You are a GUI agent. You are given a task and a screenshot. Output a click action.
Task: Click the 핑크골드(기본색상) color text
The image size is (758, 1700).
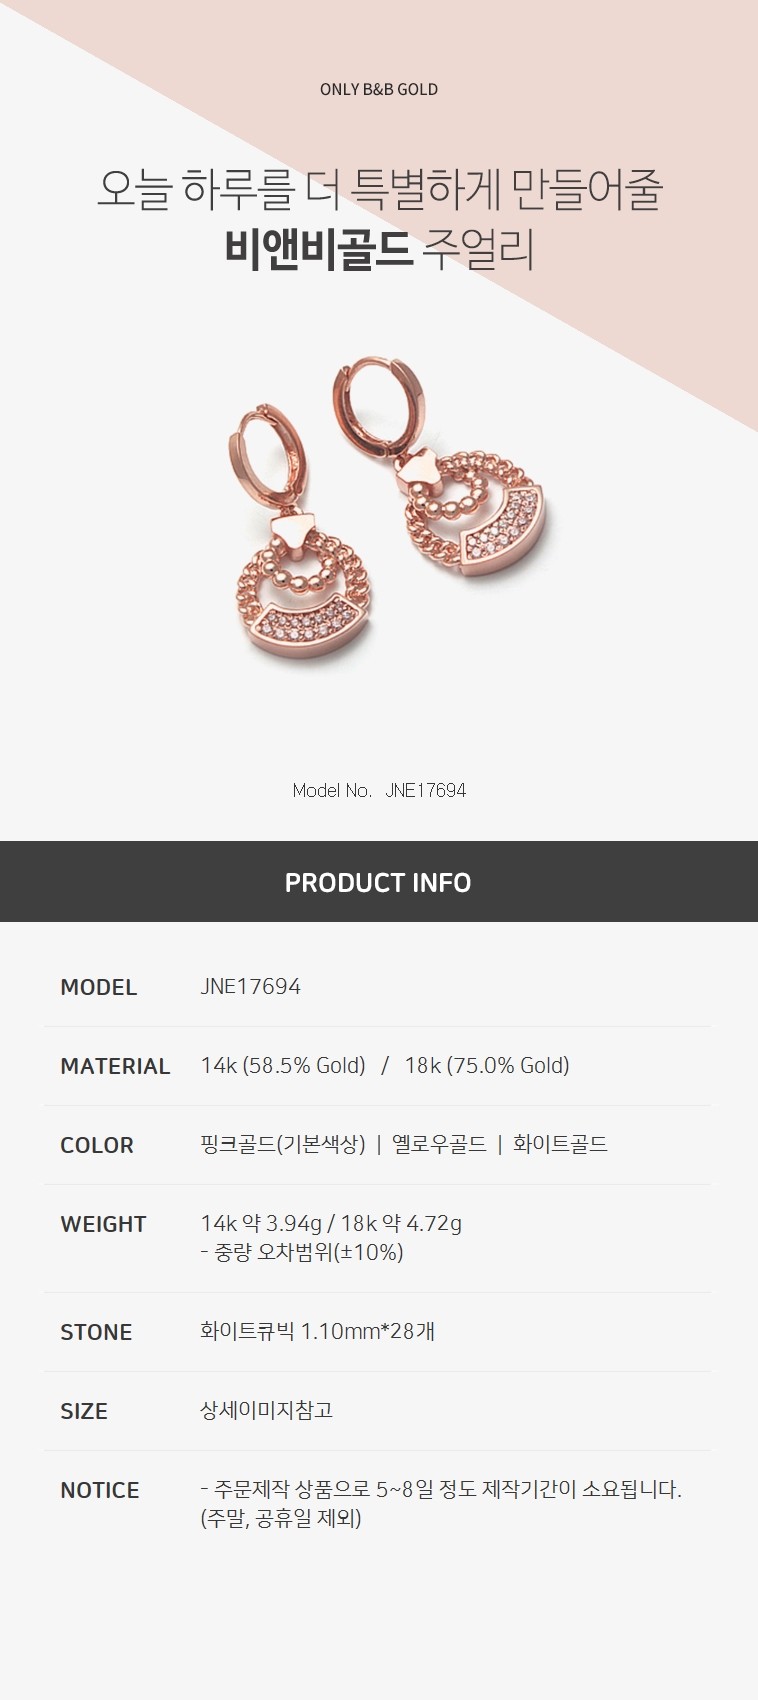(x=283, y=1144)
